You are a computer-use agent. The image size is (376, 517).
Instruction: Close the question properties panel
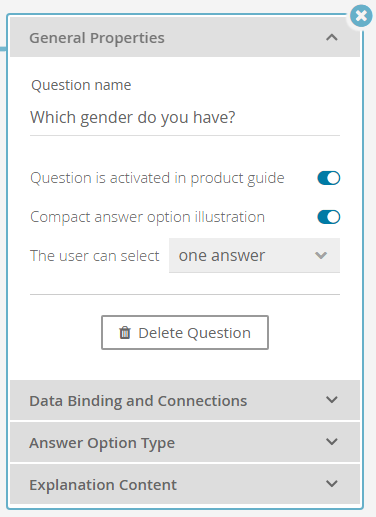361,16
